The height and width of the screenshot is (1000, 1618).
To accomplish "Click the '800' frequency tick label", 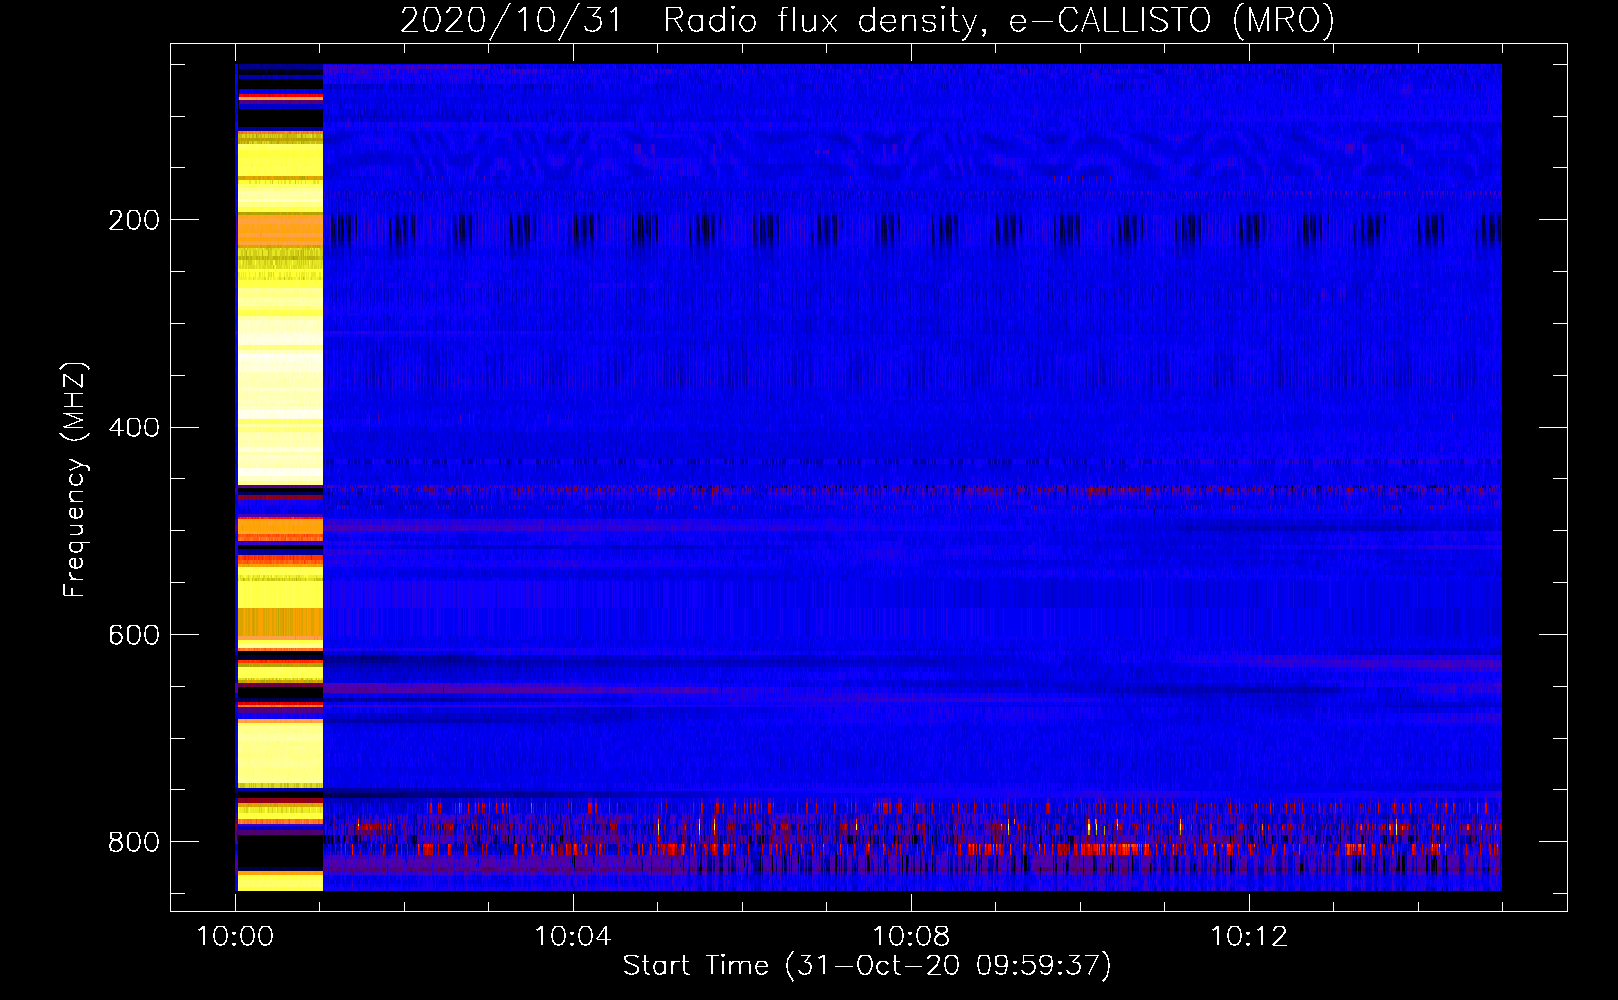I will 134,842.
